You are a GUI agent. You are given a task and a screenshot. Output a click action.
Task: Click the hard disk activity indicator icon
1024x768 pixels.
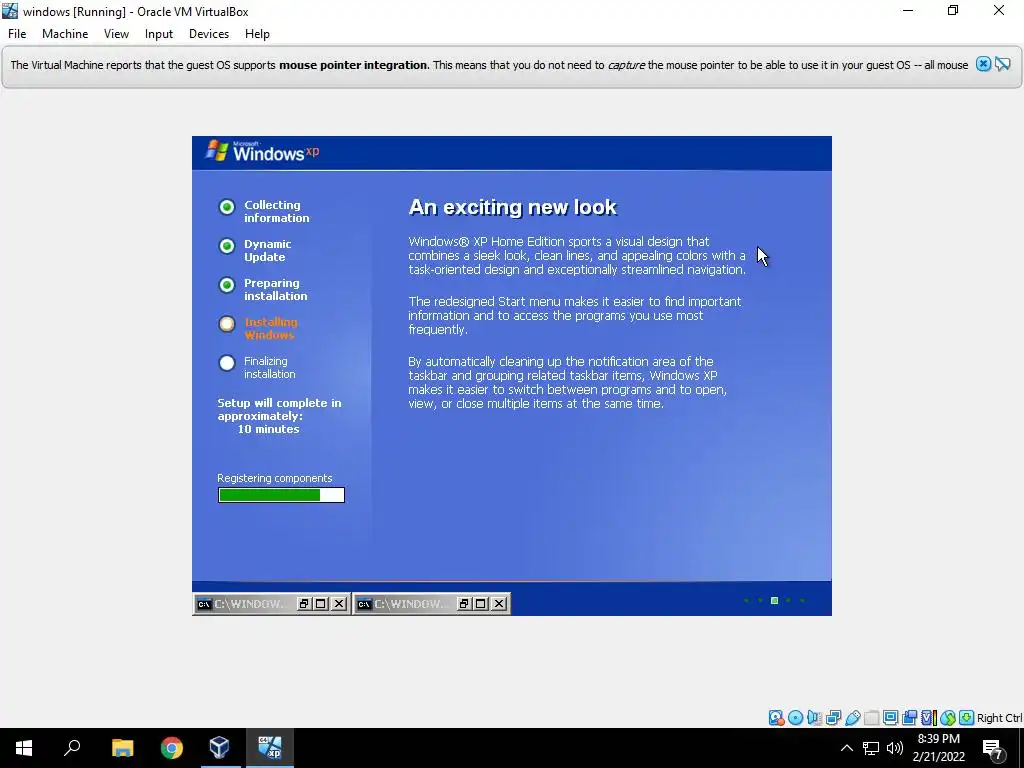pos(776,718)
